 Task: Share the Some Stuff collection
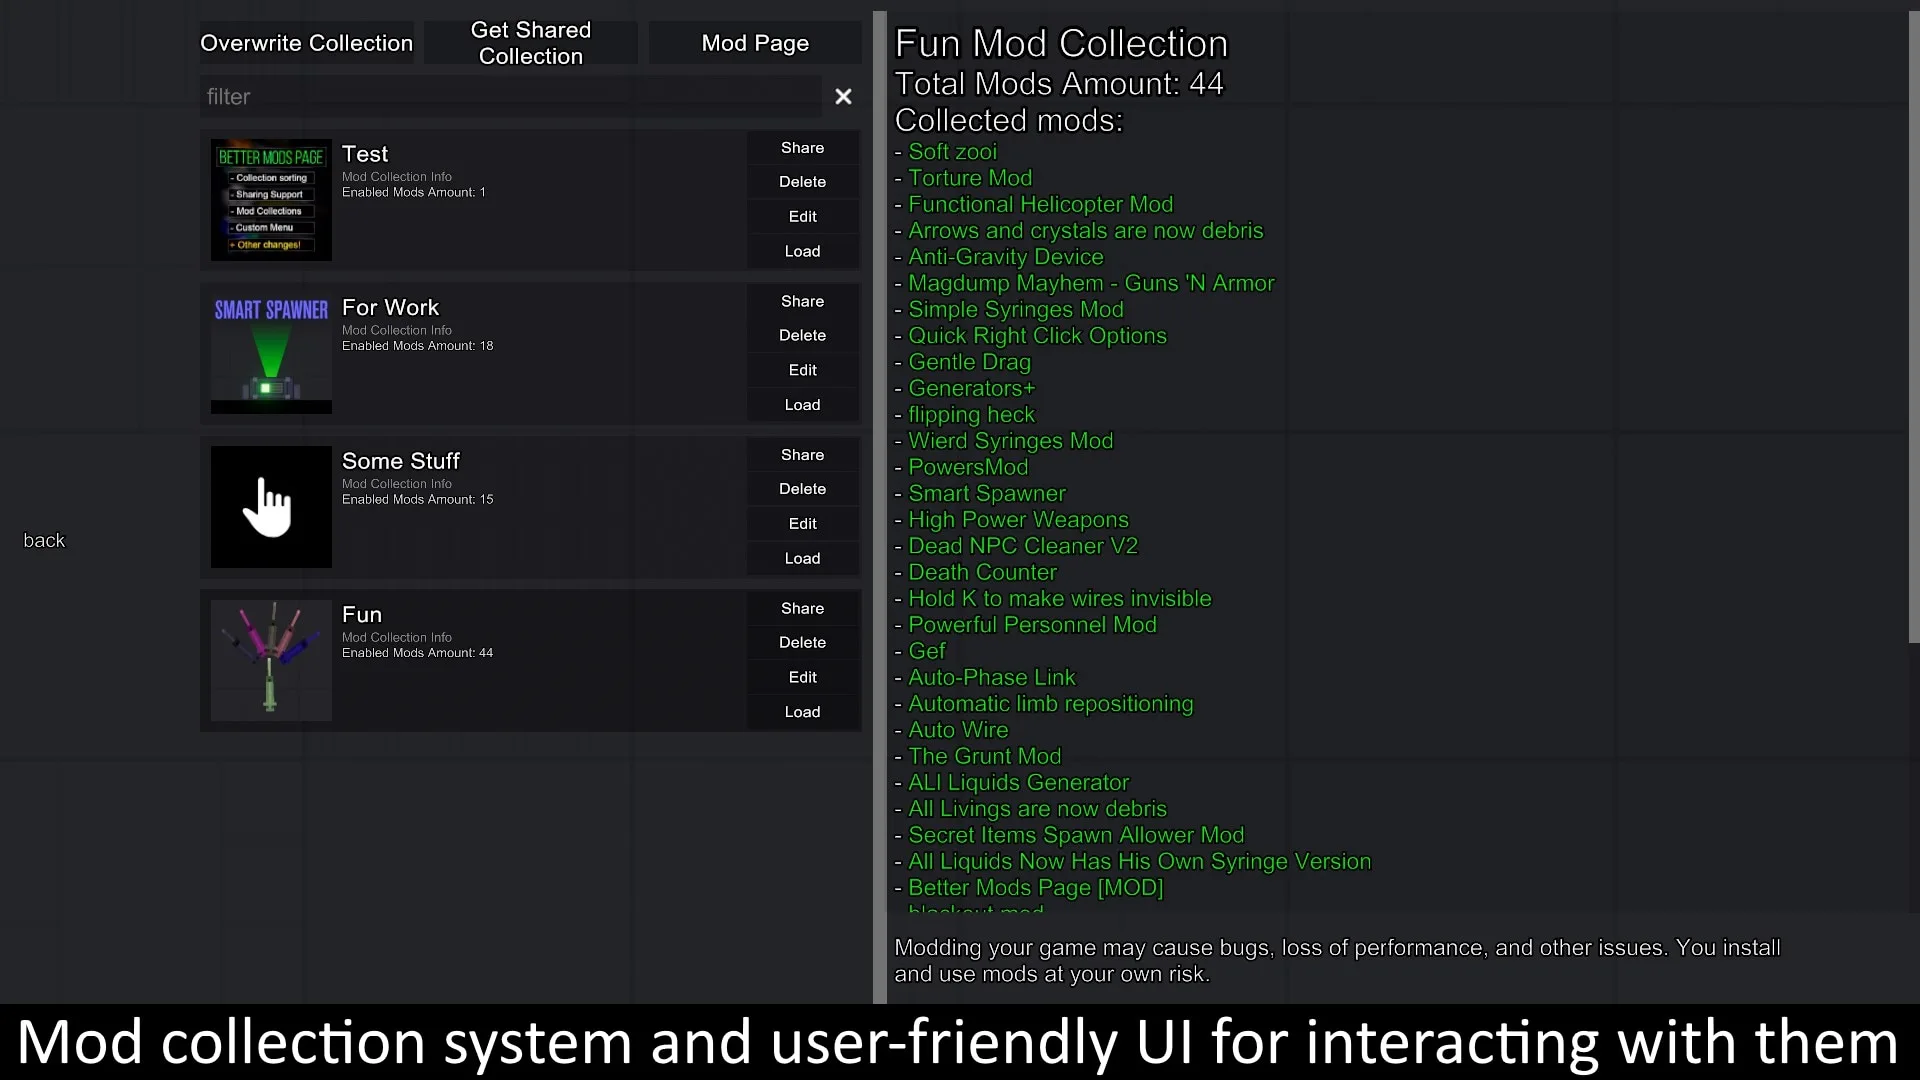[803, 455]
